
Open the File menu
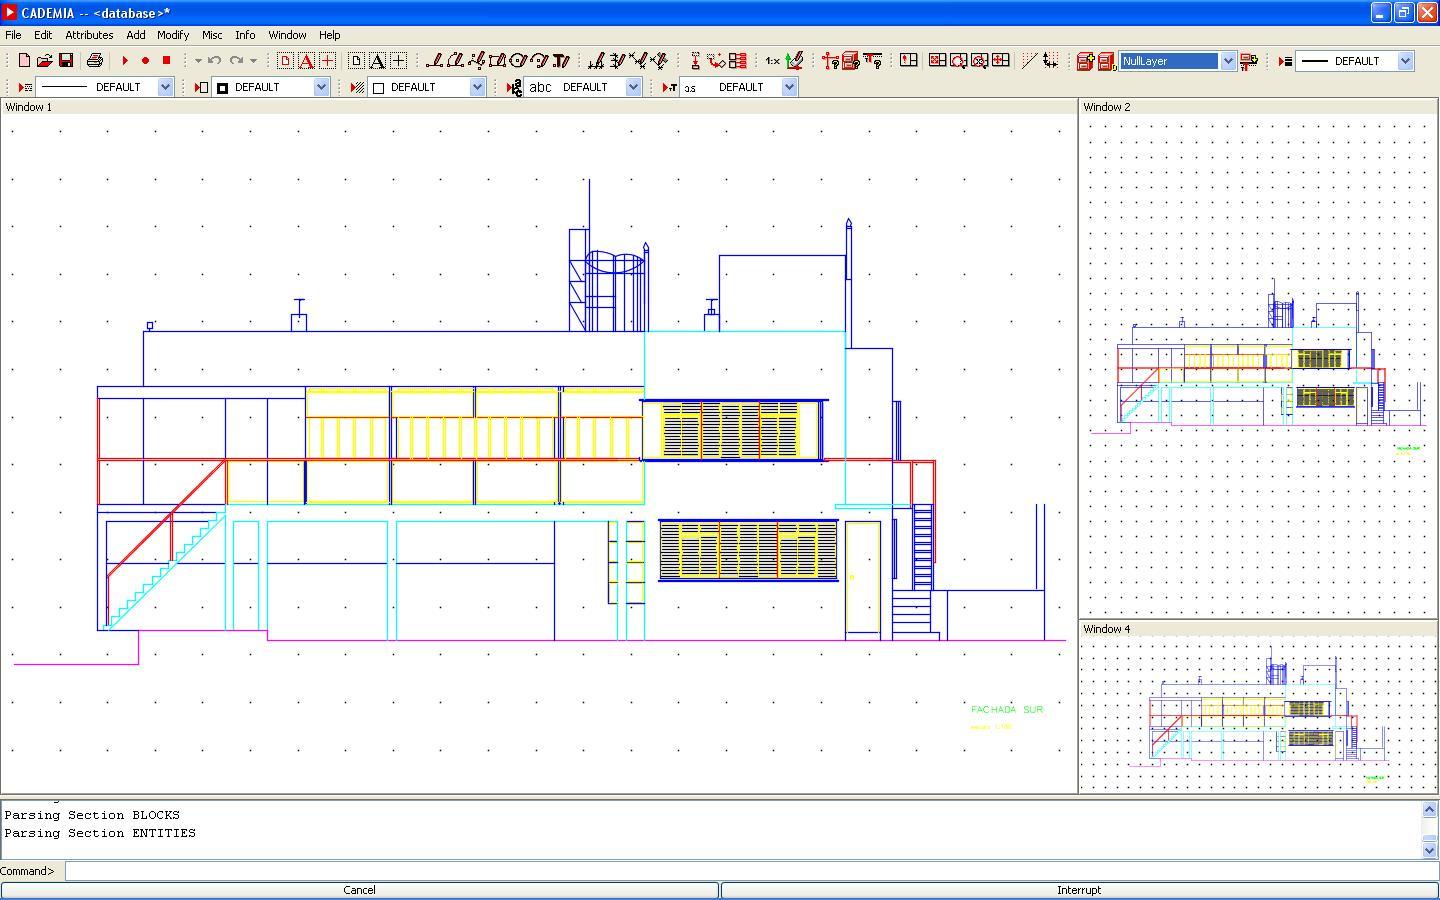14,35
